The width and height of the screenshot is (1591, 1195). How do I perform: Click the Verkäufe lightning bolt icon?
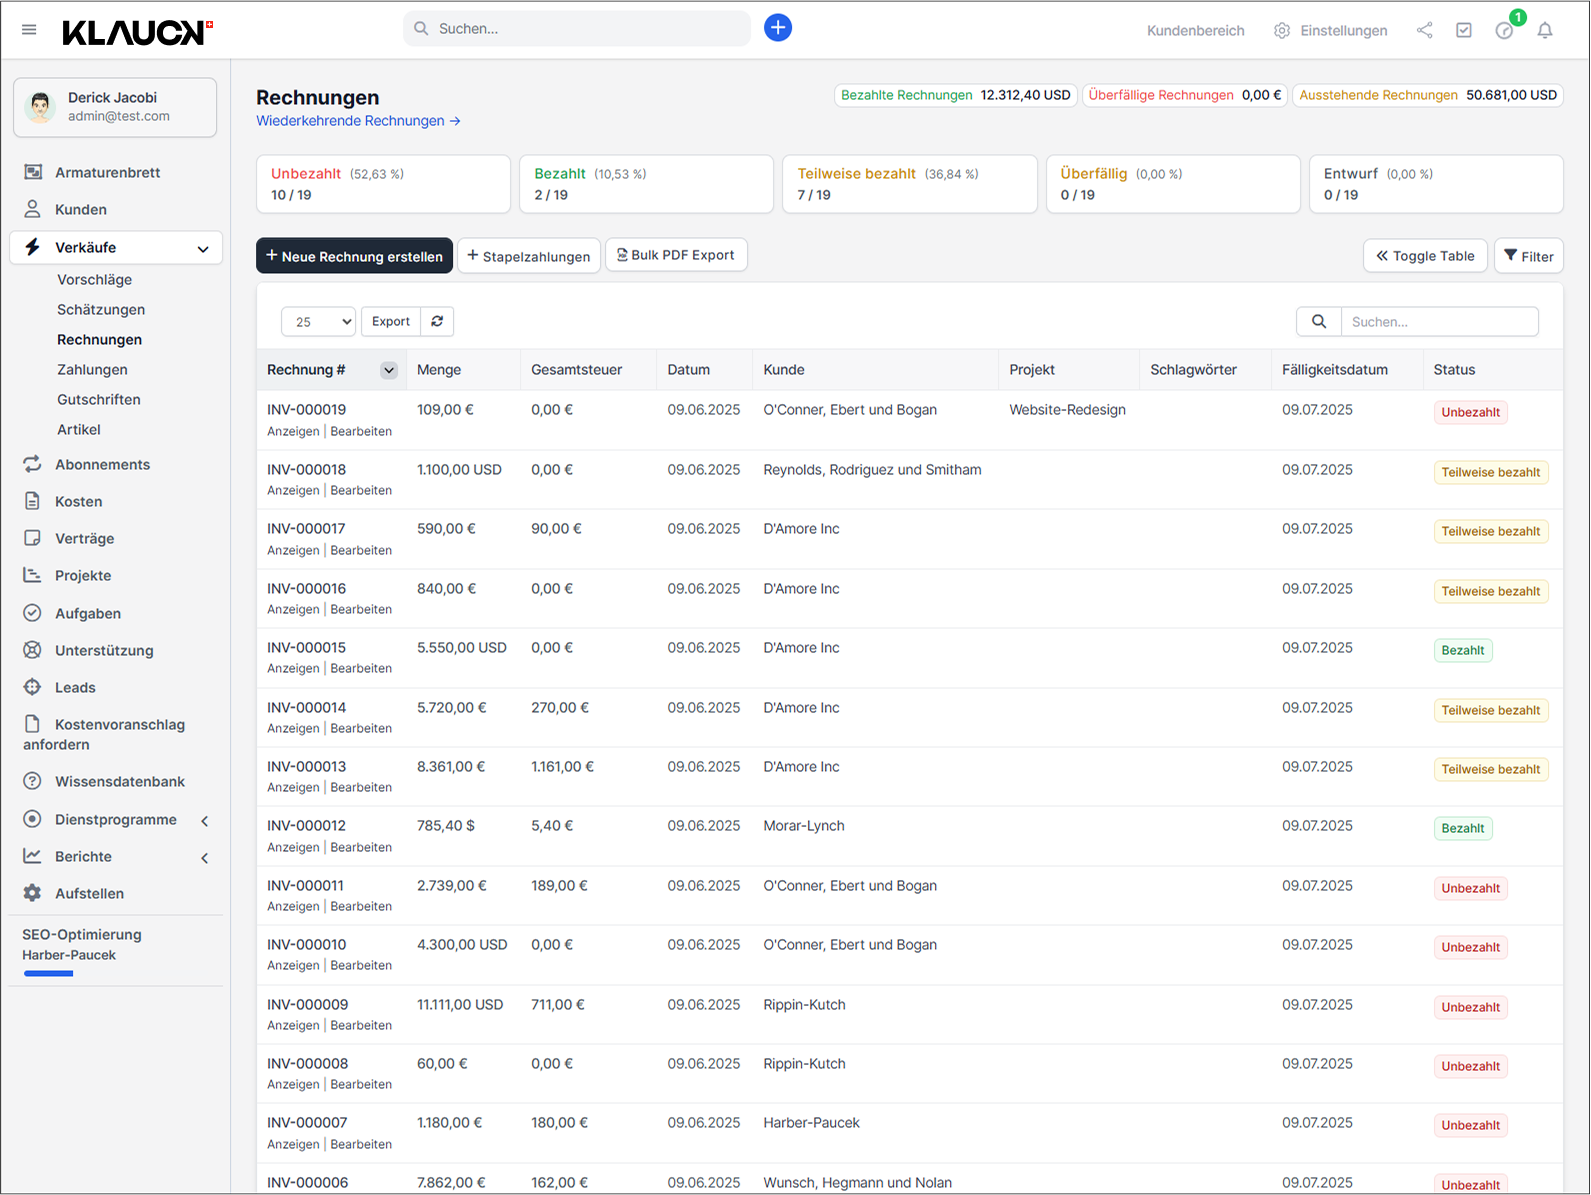(33, 247)
